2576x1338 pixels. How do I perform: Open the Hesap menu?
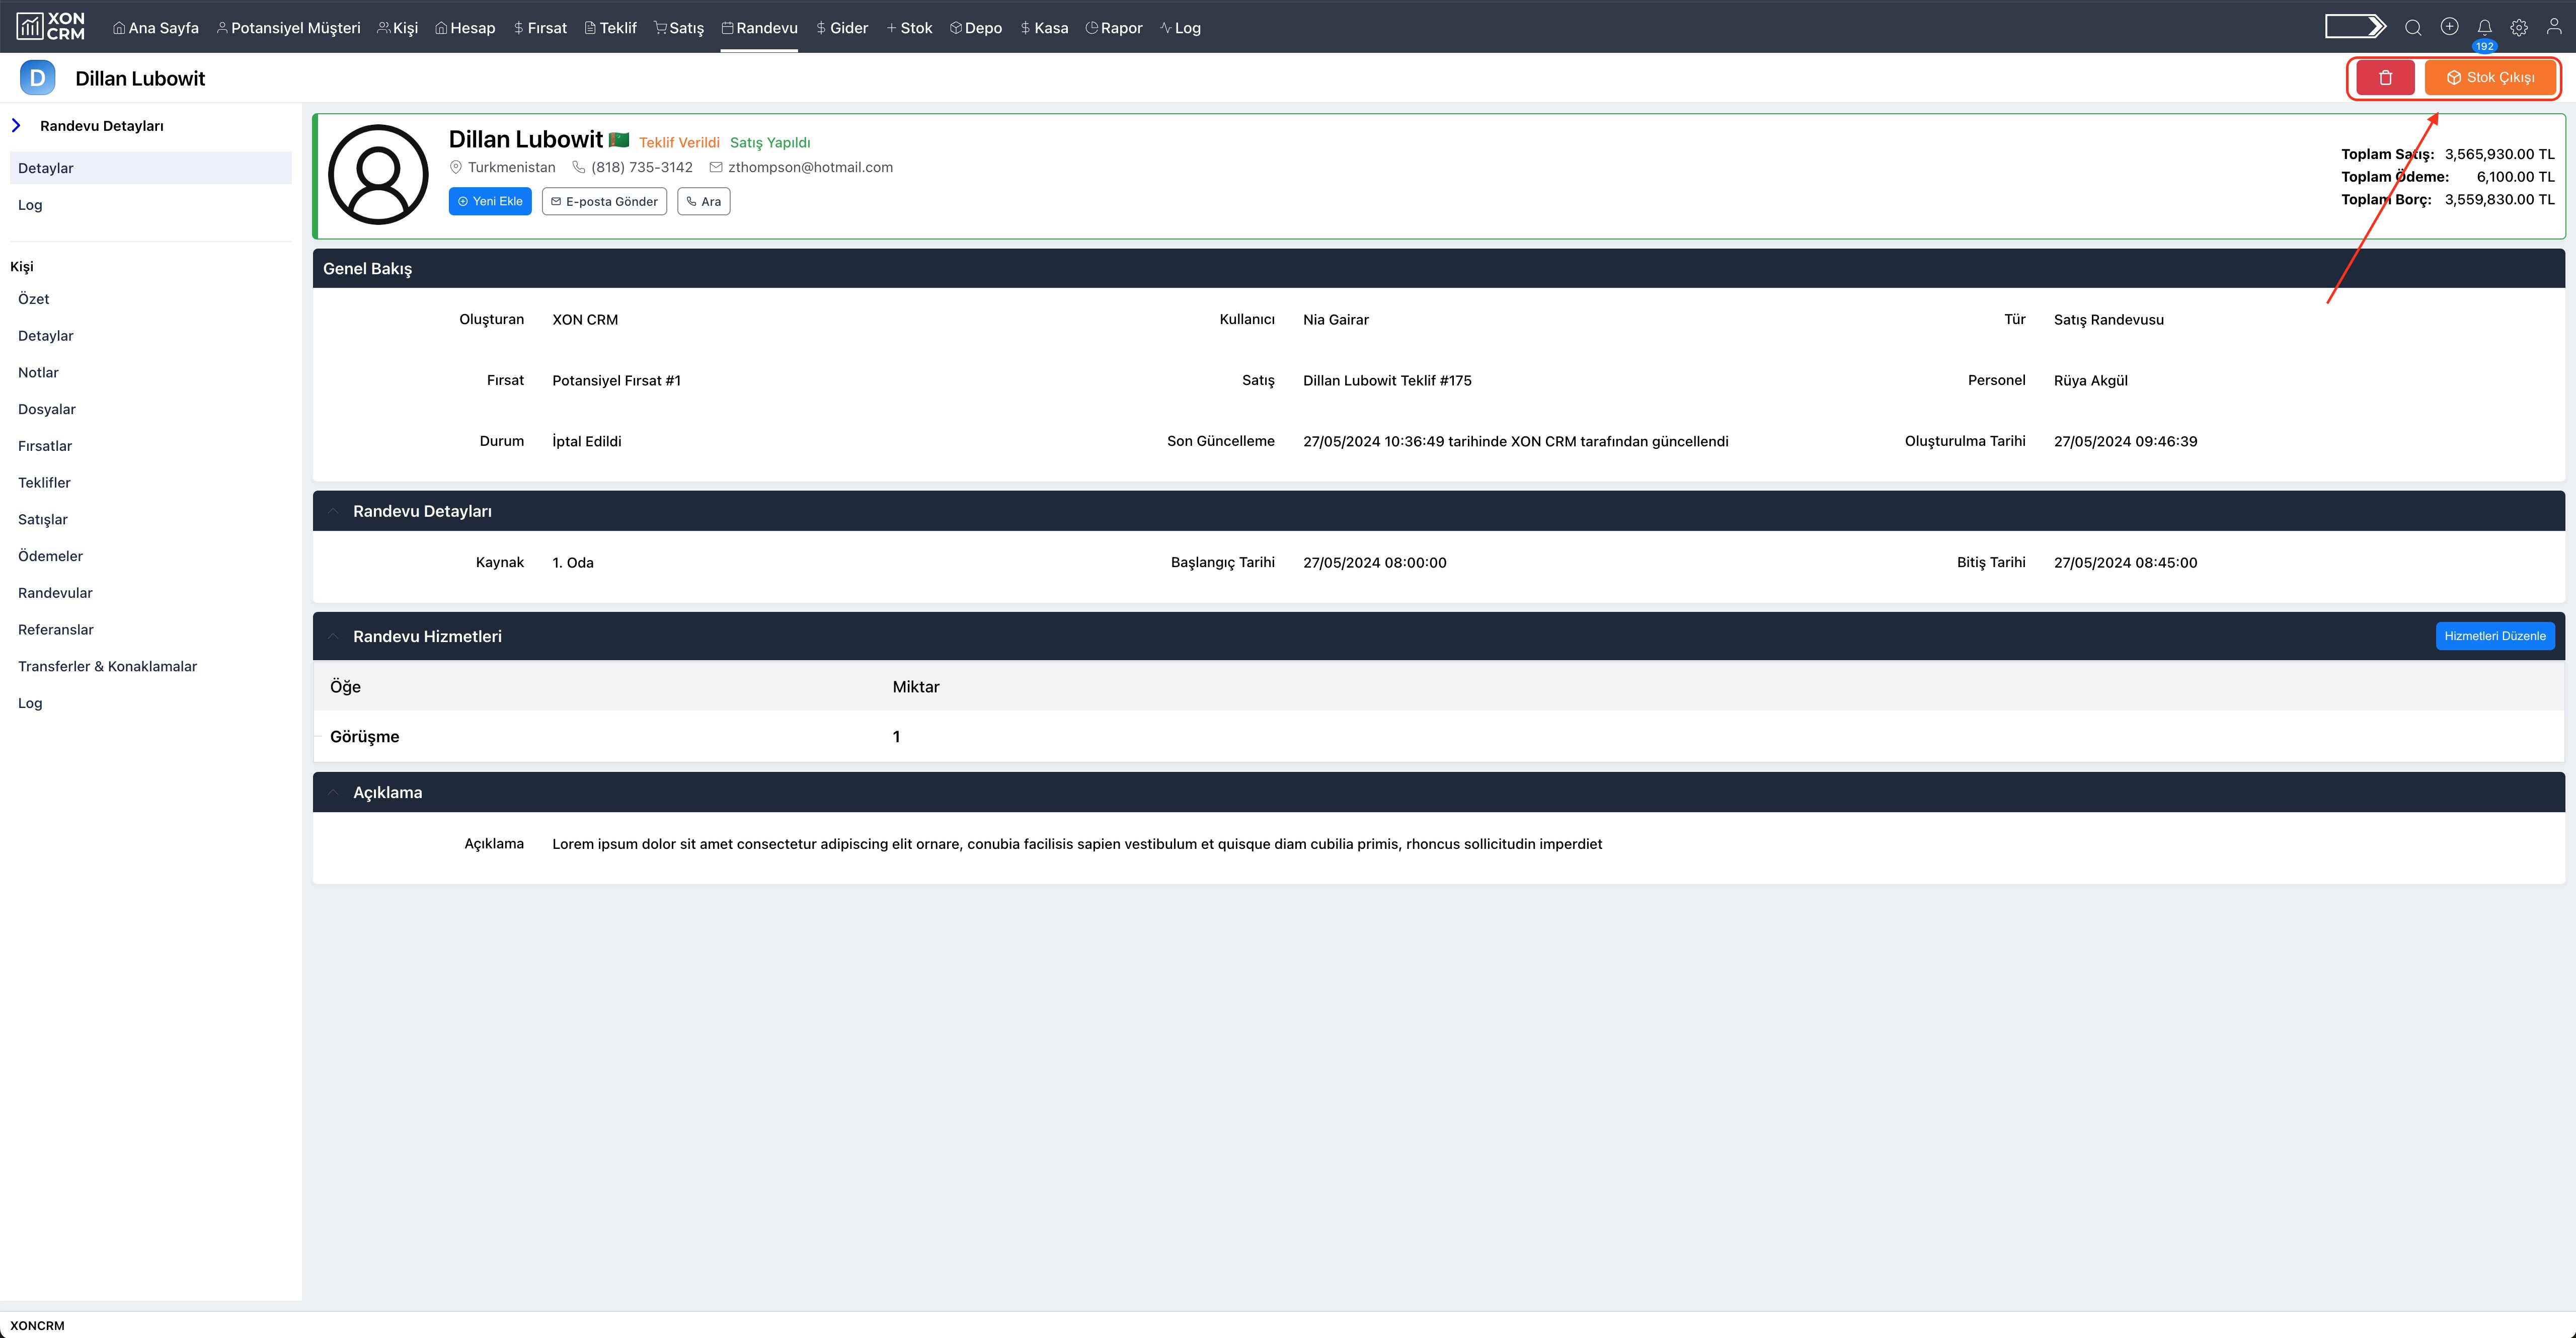(465, 28)
